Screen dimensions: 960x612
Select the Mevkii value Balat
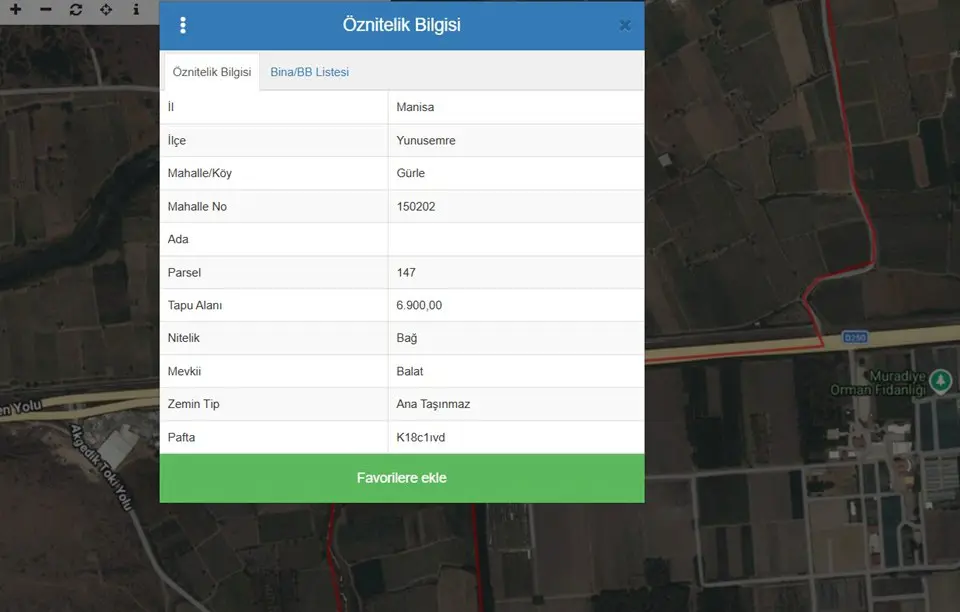(410, 371)
